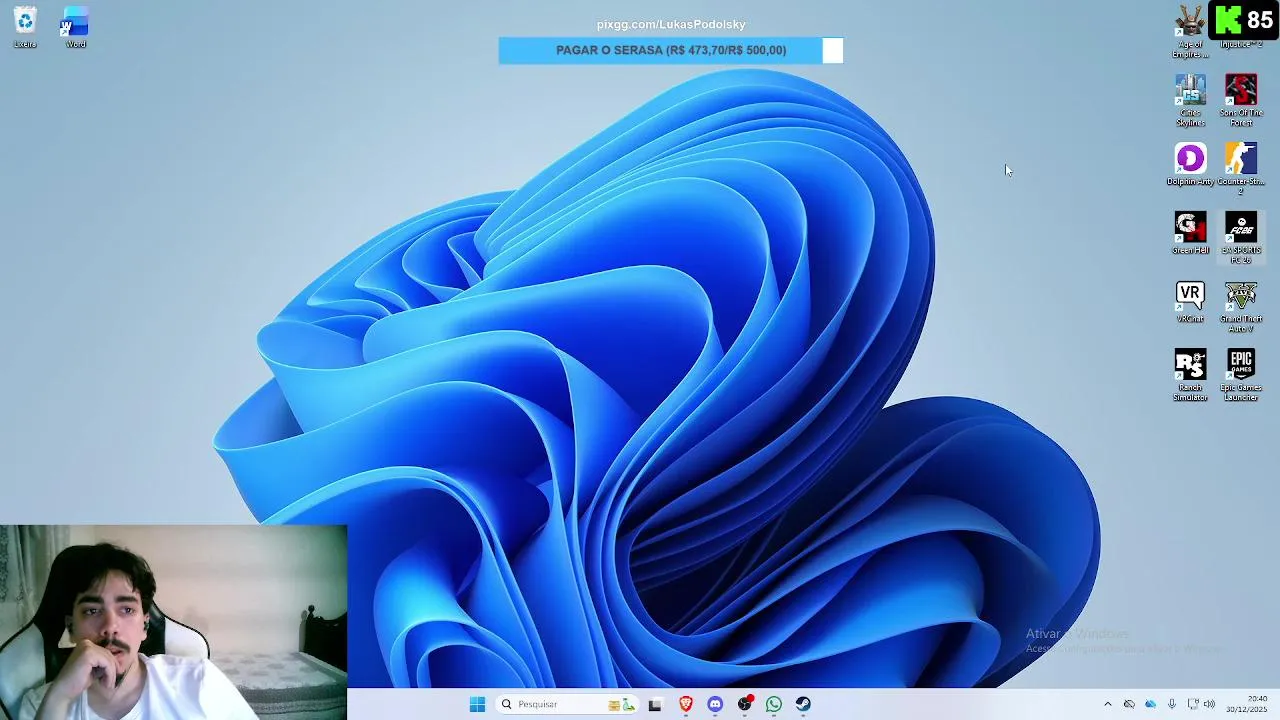Select the Epic Games Launcher shortcut
The height and width of the screenshot is (720, 1280).
pos(1241,375)
